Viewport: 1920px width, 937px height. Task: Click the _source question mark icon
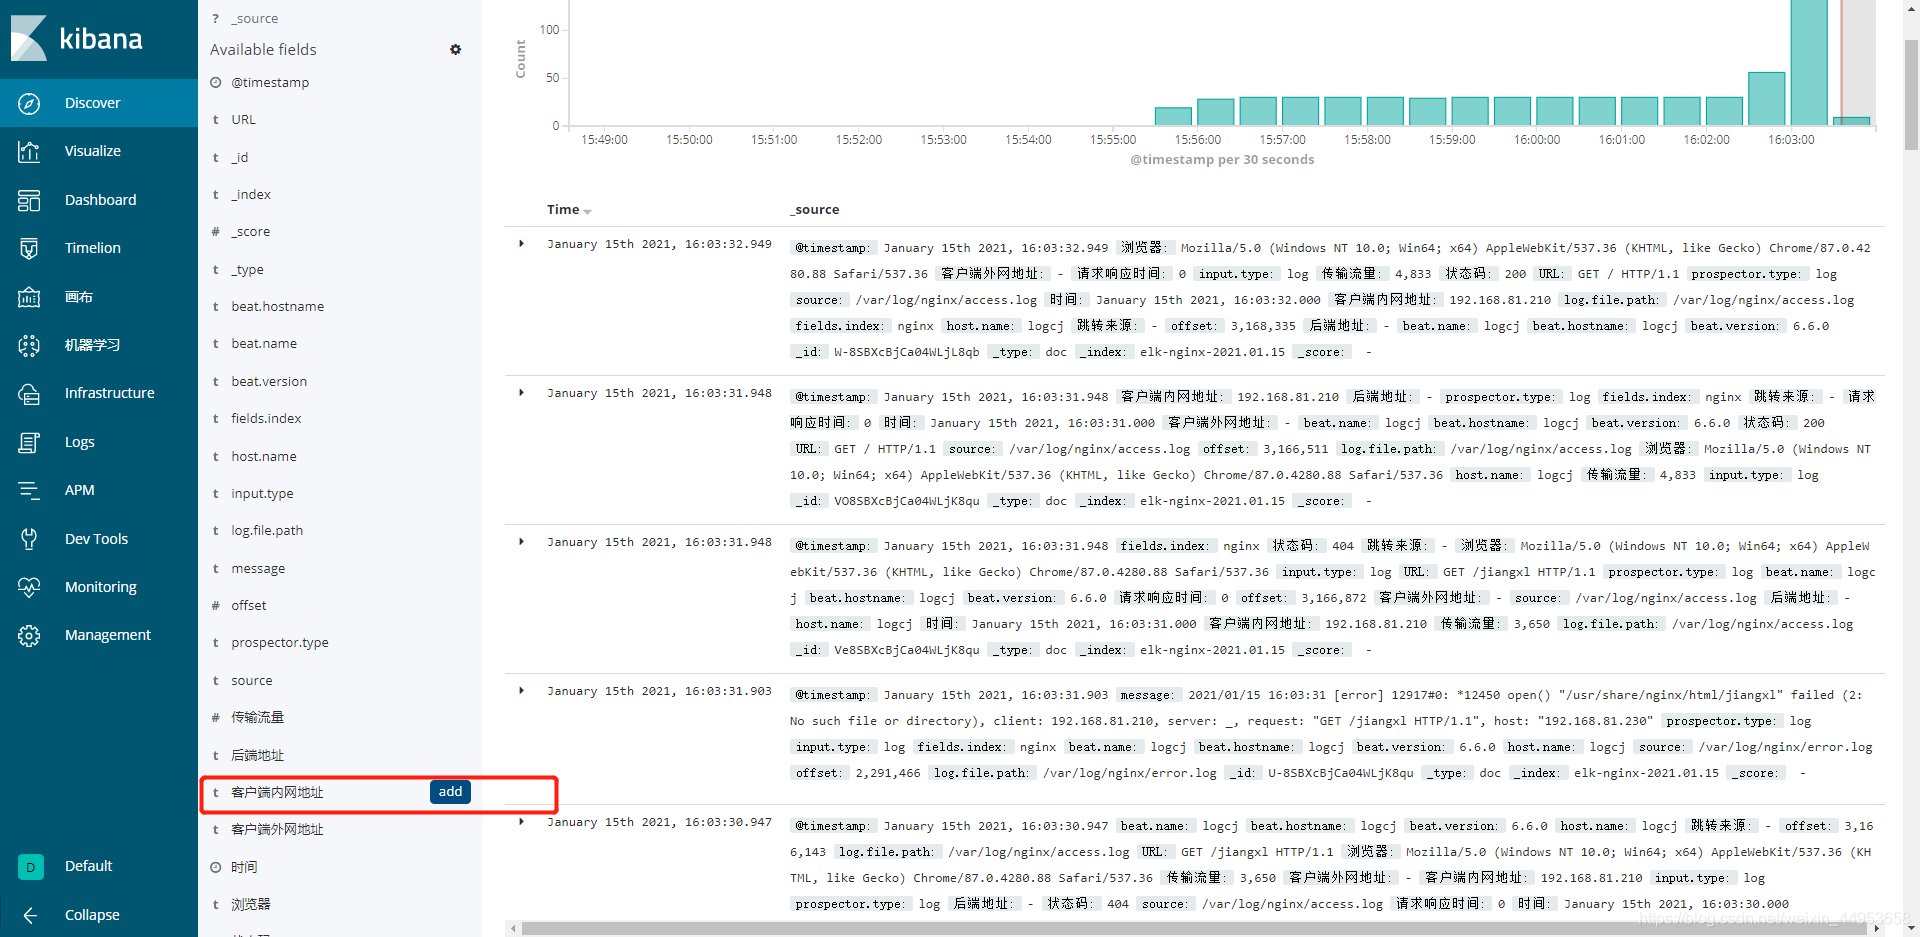click(215, 19)
